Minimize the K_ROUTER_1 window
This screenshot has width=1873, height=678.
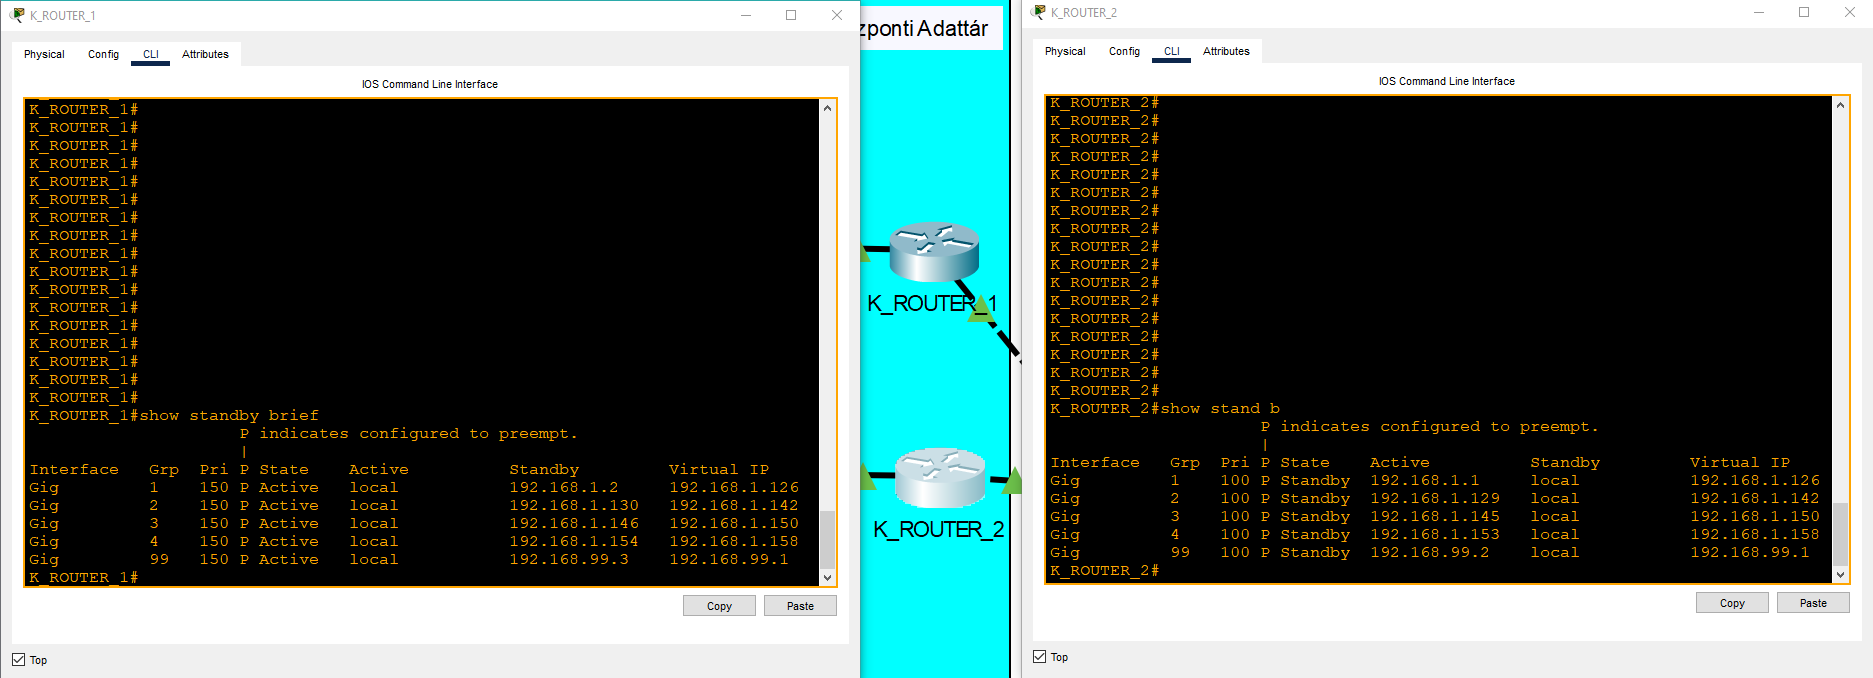click(746, 15)
